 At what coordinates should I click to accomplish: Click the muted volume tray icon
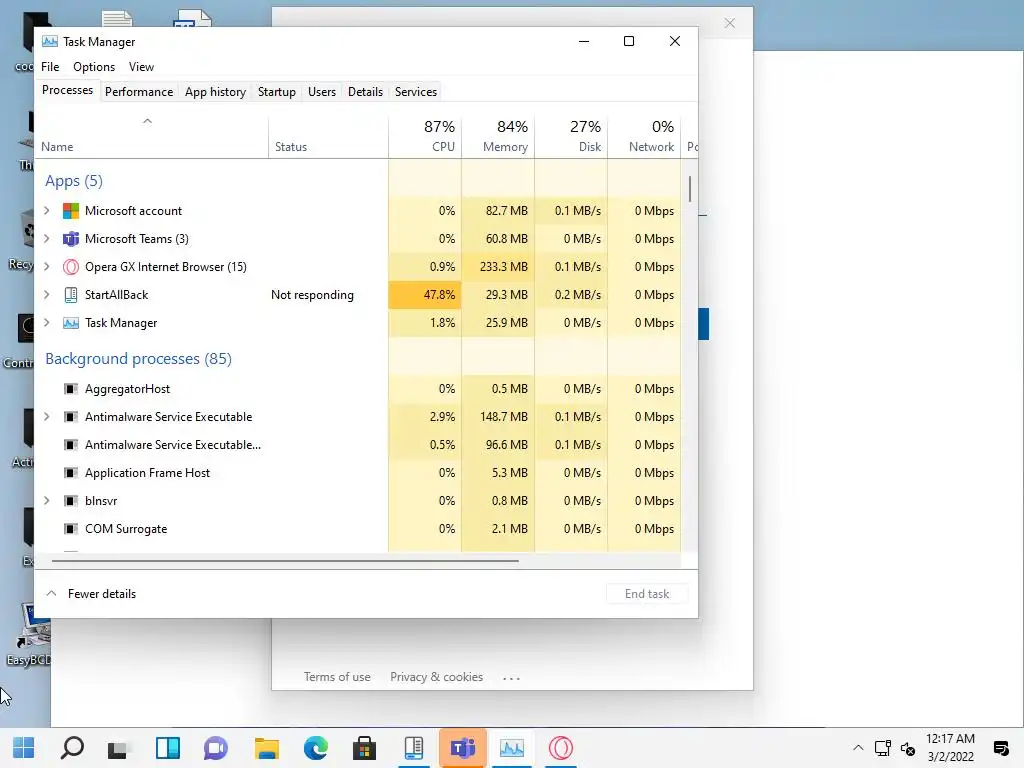(x=908, y=748)
